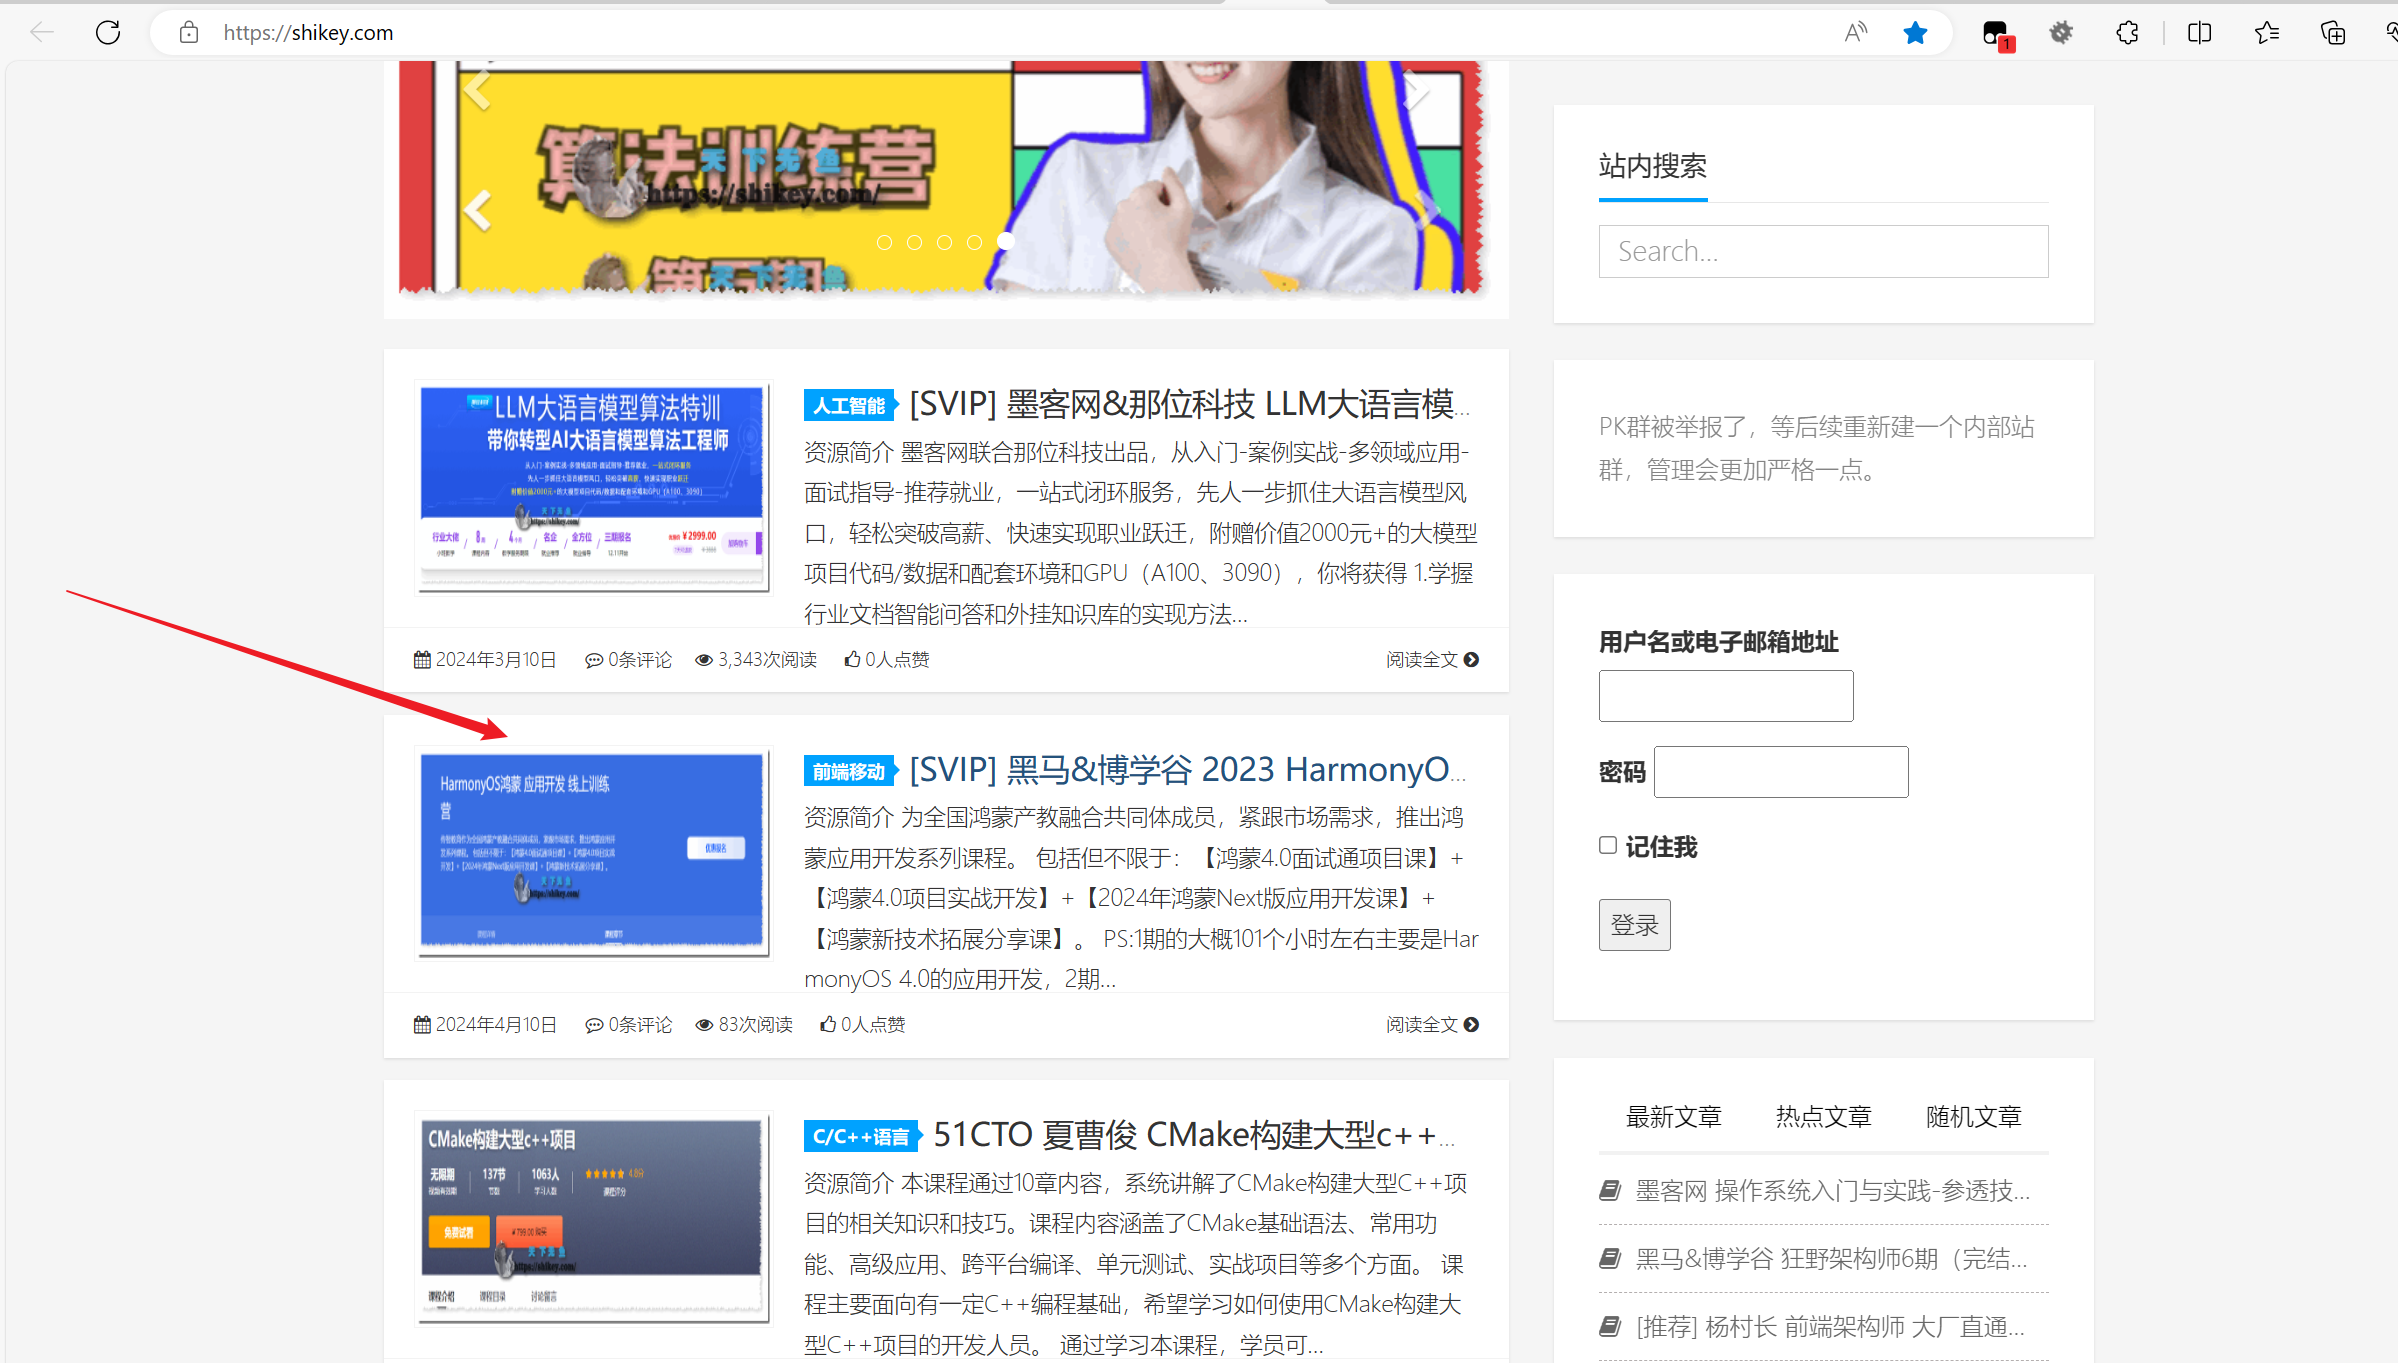Click the calendar icon beside 2024年3月10日

click(x=423, y=659)
